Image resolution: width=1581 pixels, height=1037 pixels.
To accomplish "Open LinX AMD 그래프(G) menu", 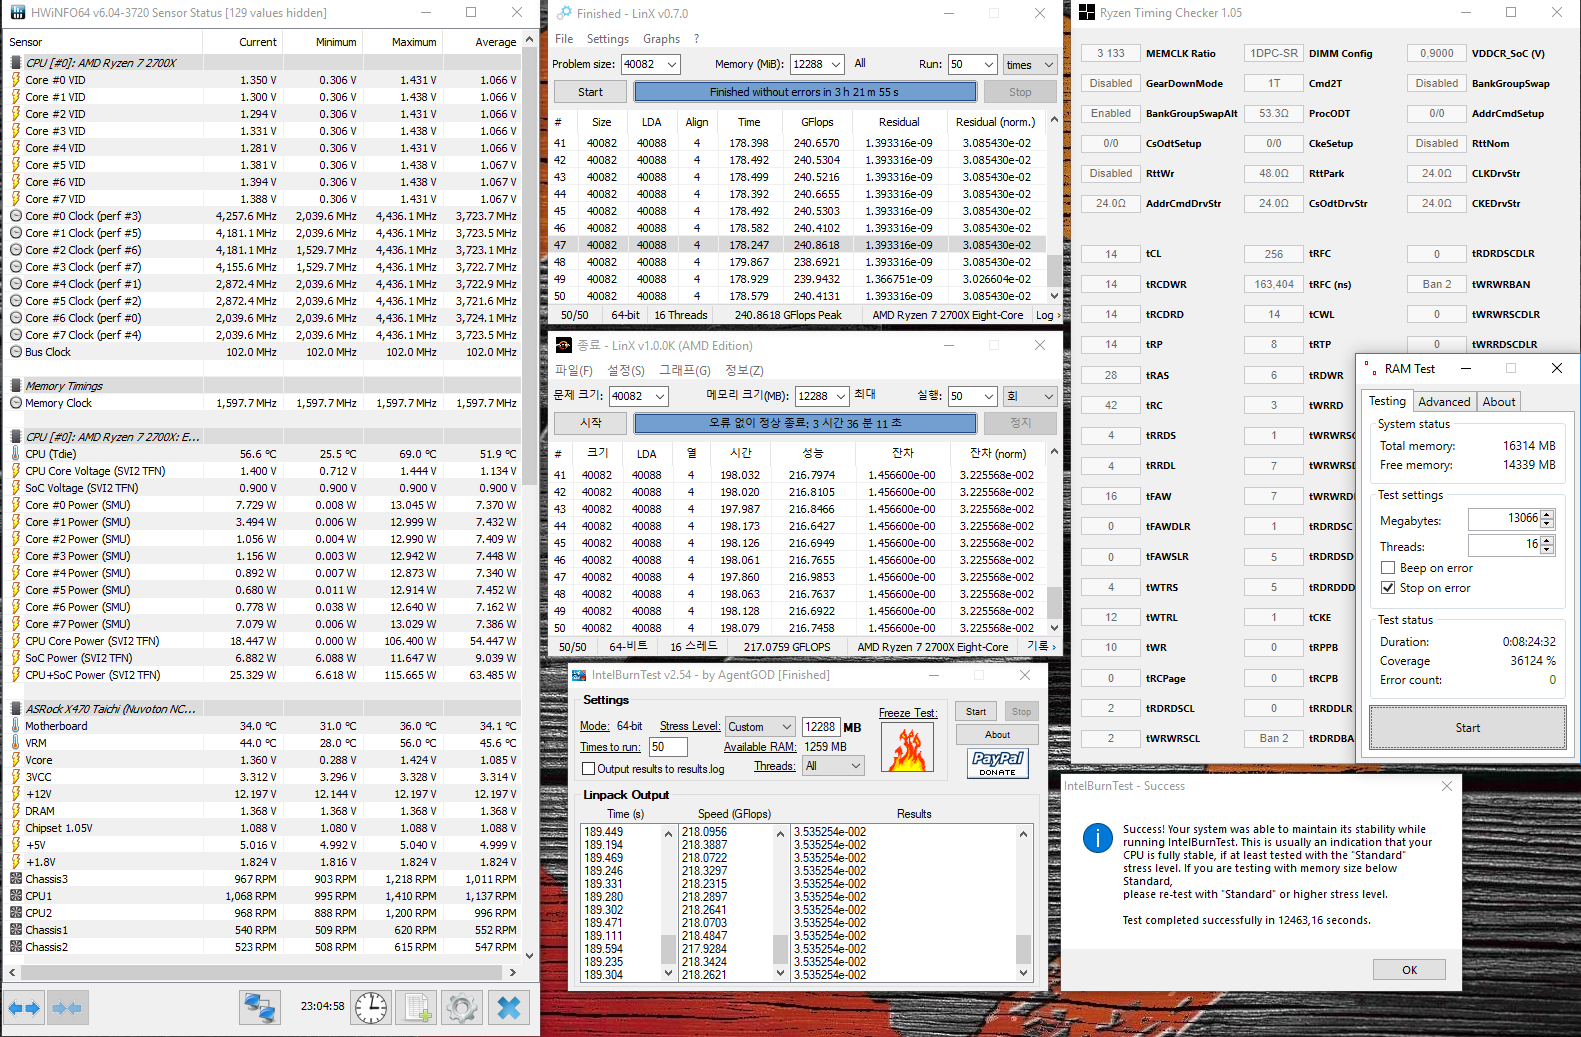I will [685, 370].
